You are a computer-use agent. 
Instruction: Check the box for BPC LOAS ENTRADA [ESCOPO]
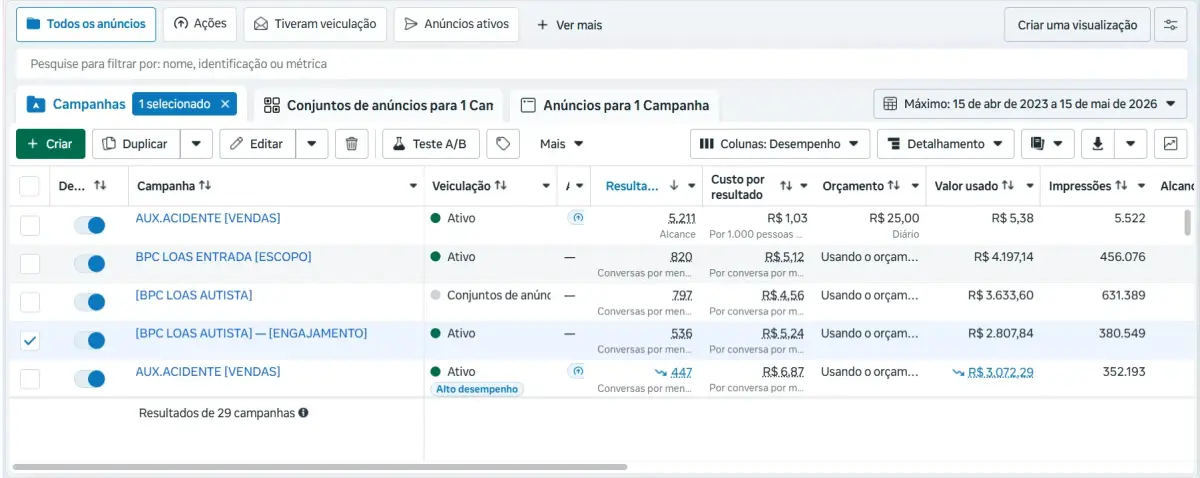point(30,264)
